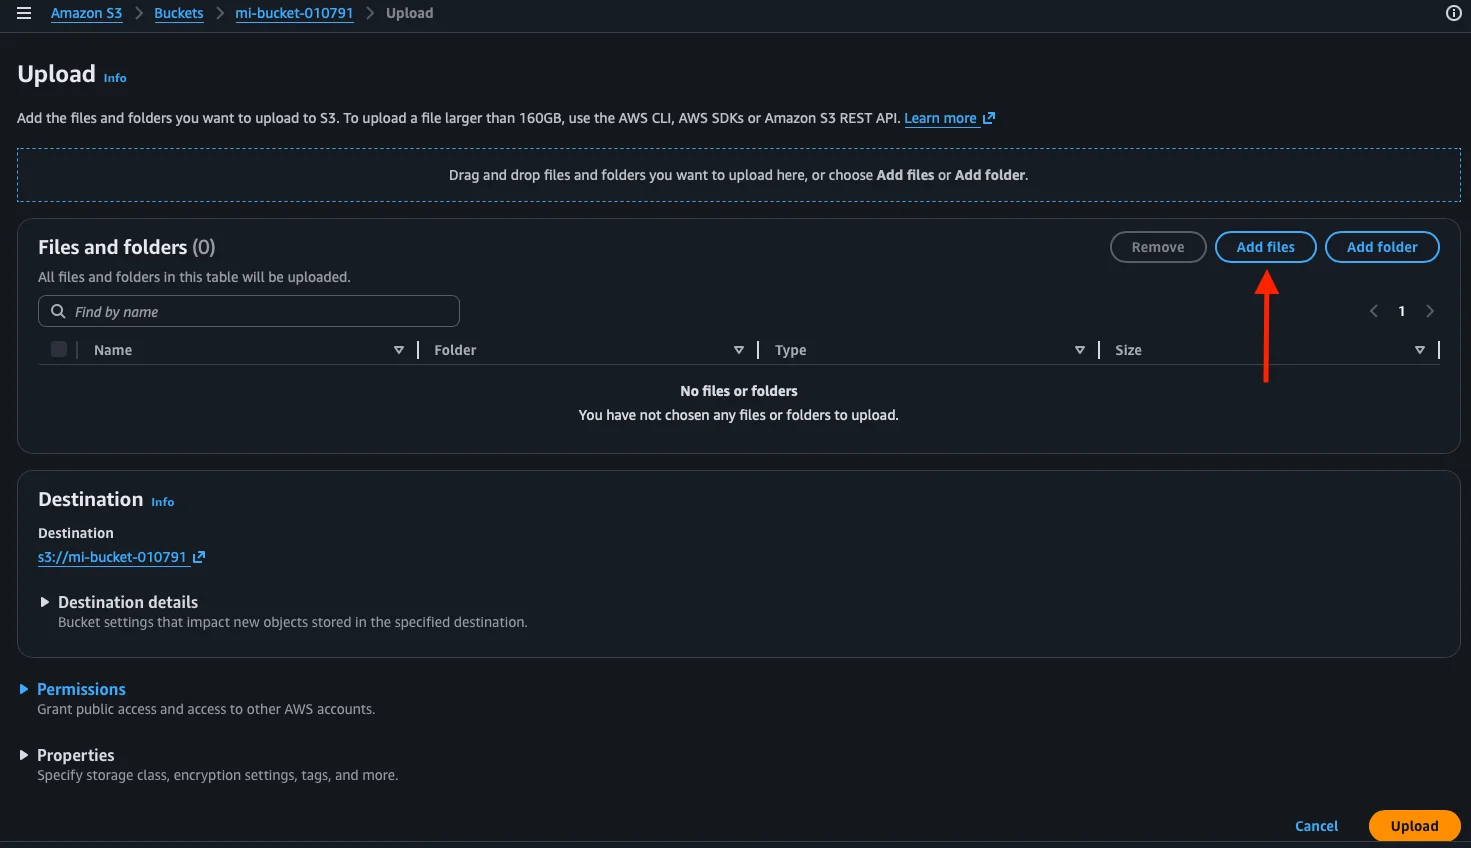Go to next page of files table

click(1430, 311)
